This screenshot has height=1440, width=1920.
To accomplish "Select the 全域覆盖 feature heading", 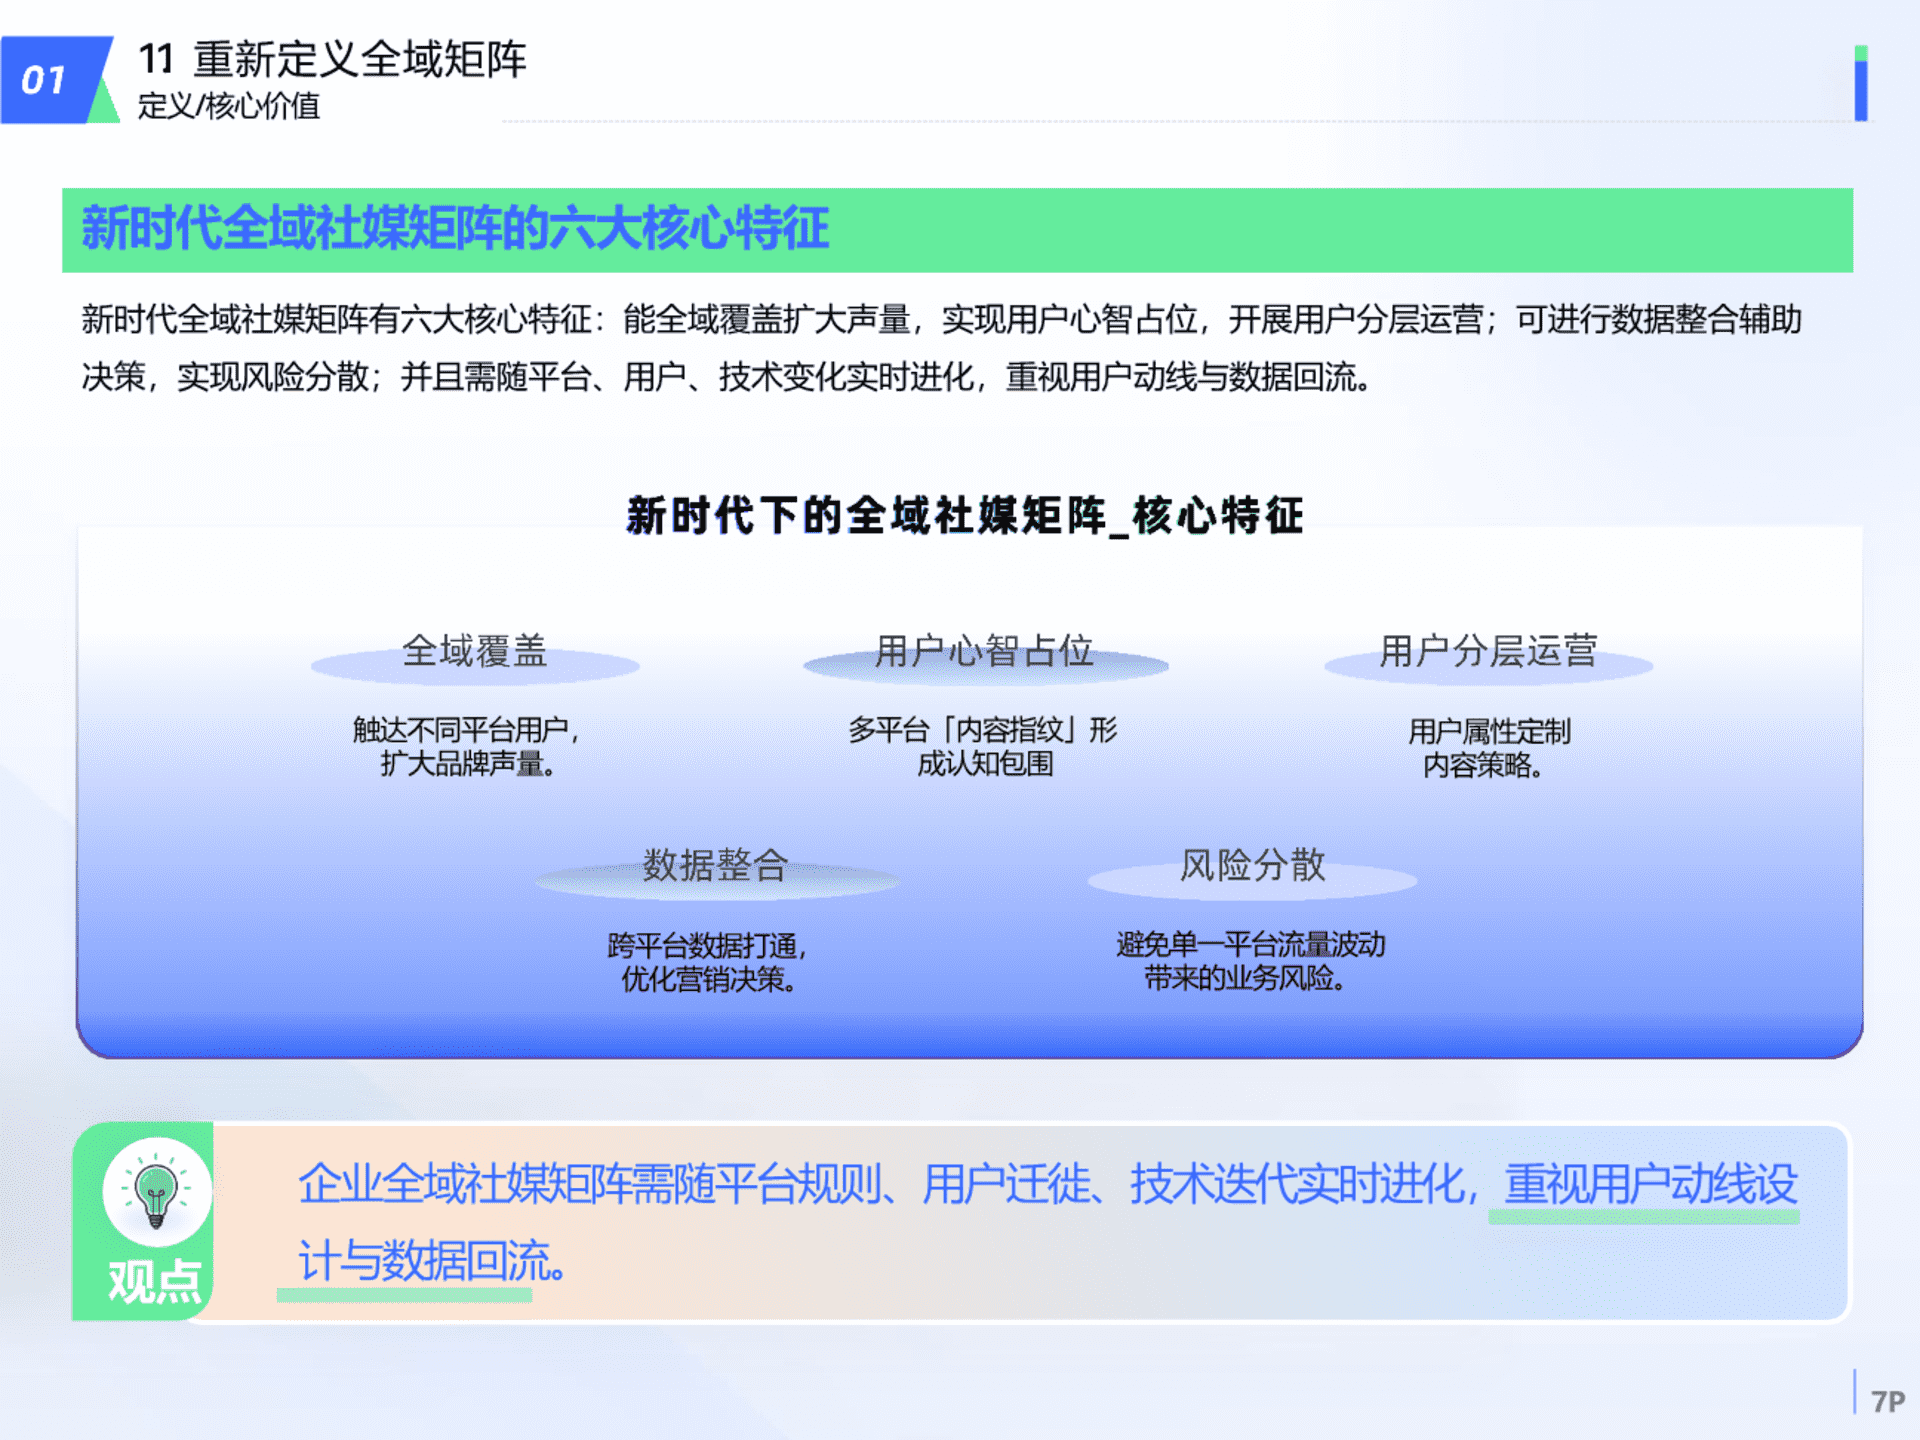I will point(474,652).
